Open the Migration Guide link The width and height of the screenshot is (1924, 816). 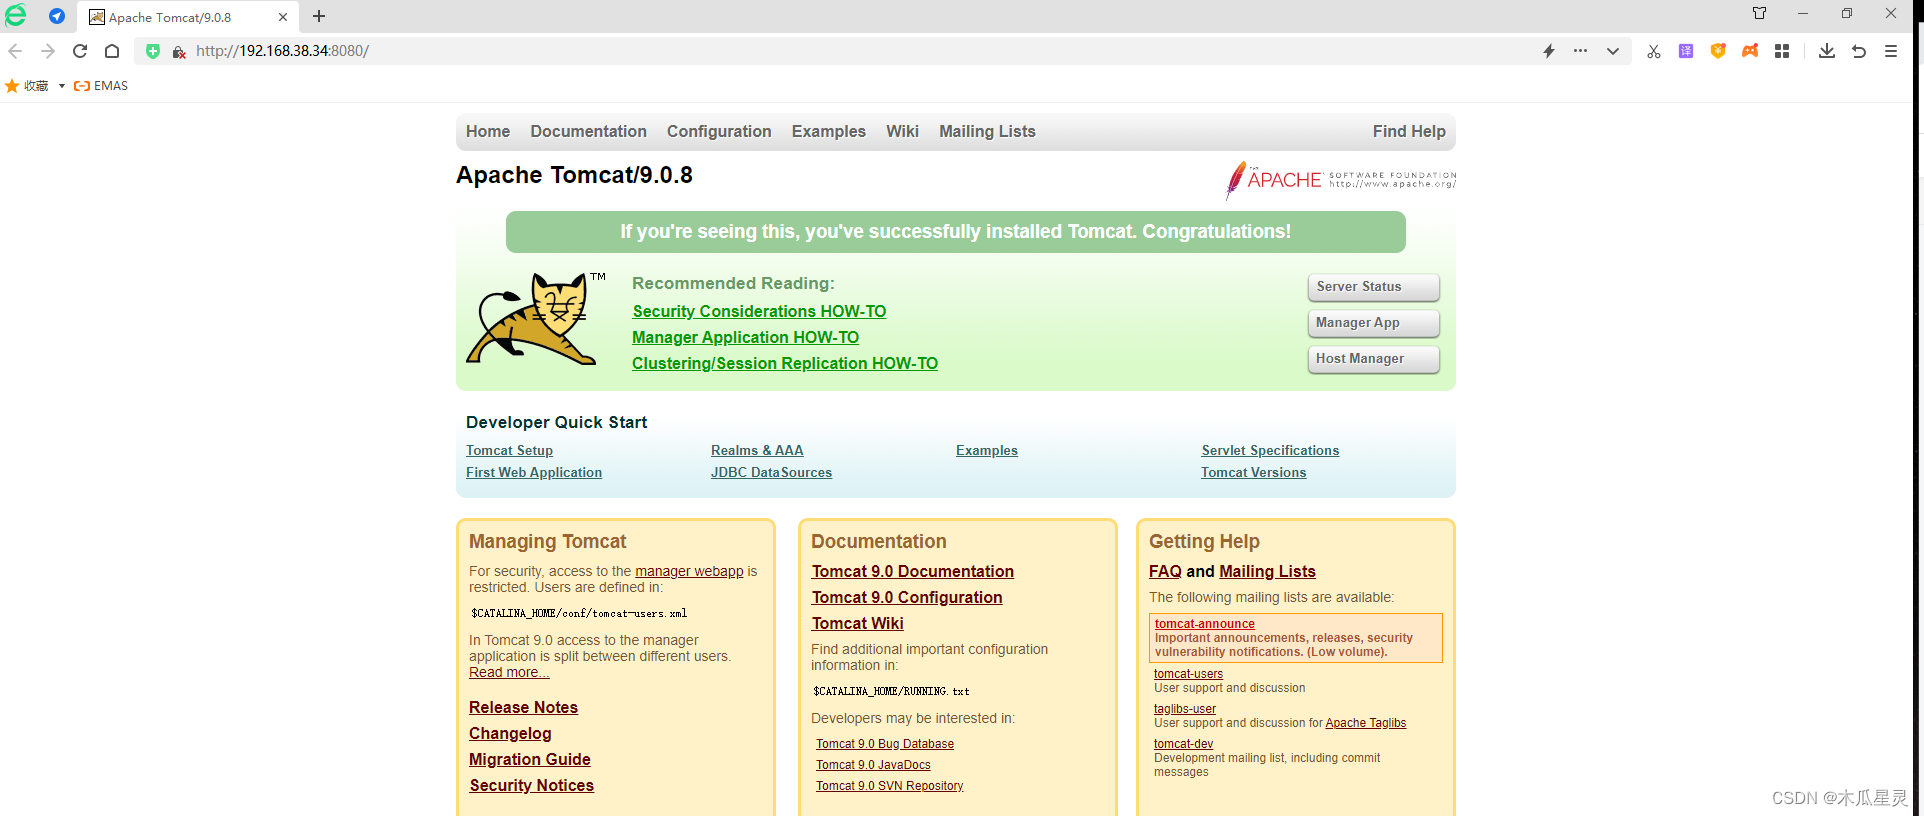point(529,760)
